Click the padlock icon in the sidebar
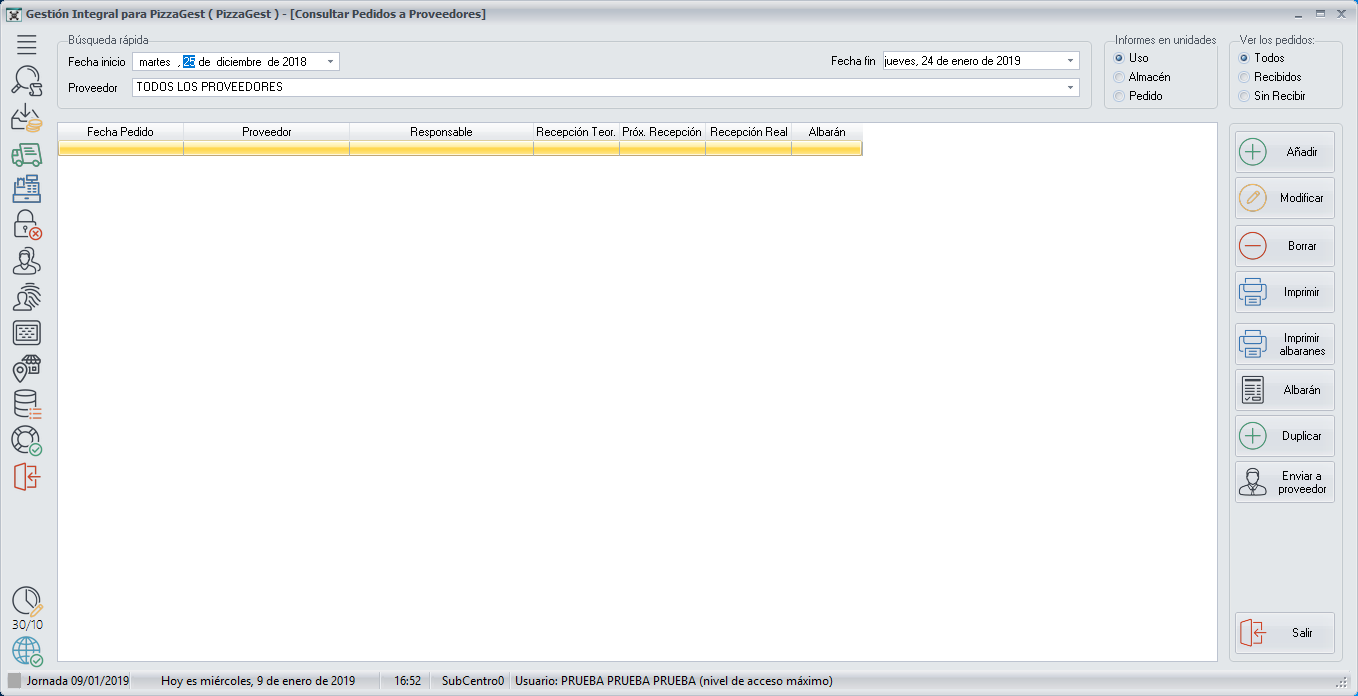Screen dimensions: 1358x696 [x=27, y=224]
